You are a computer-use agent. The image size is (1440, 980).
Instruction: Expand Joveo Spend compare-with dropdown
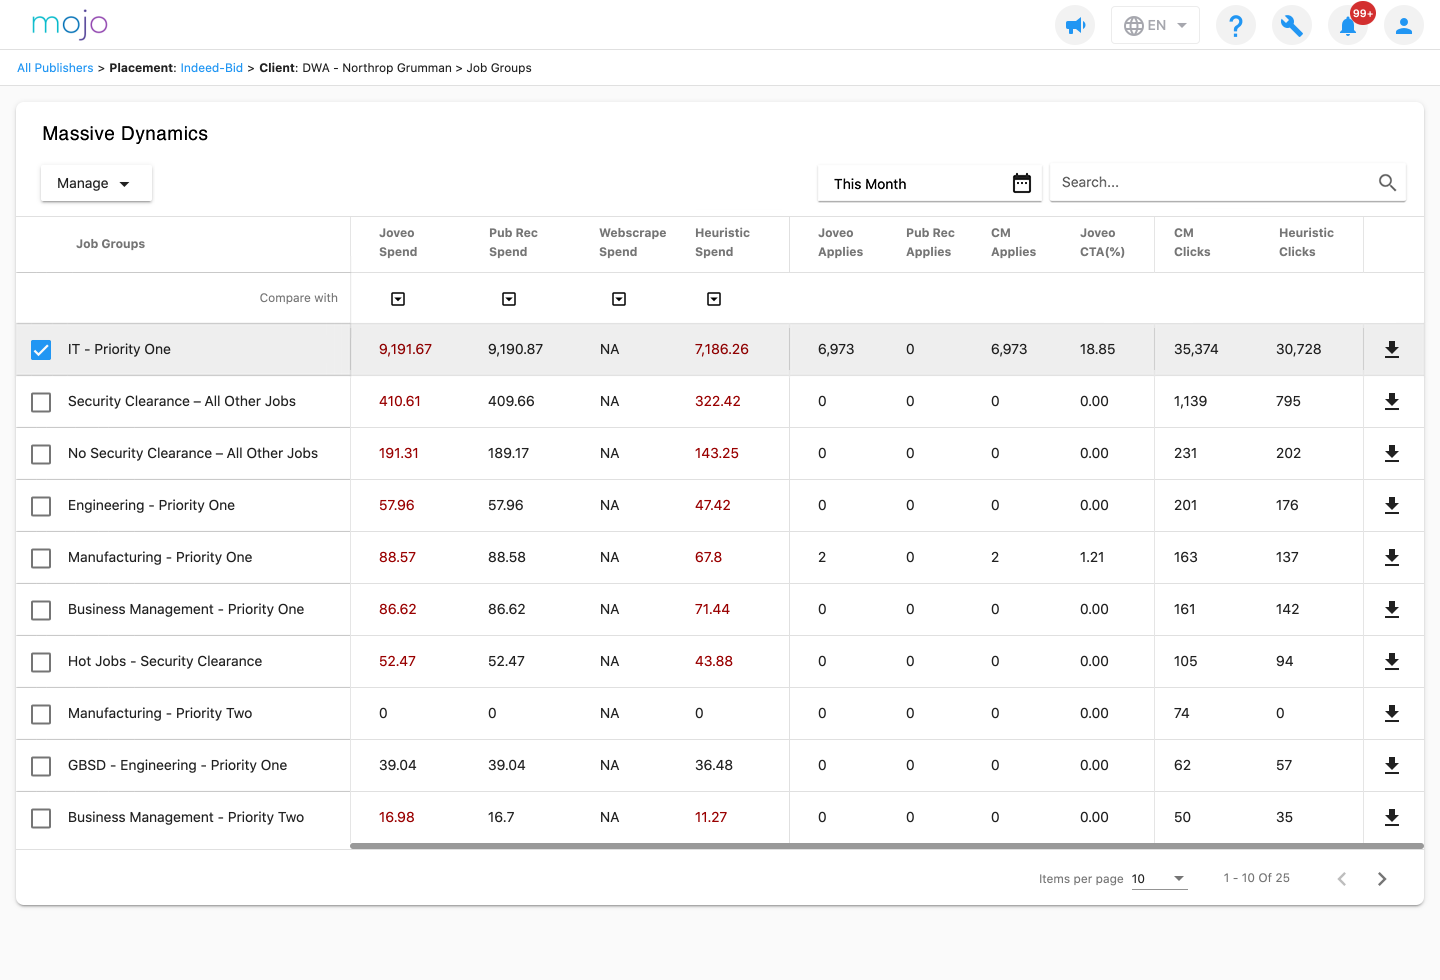click(x=398, y=299)
